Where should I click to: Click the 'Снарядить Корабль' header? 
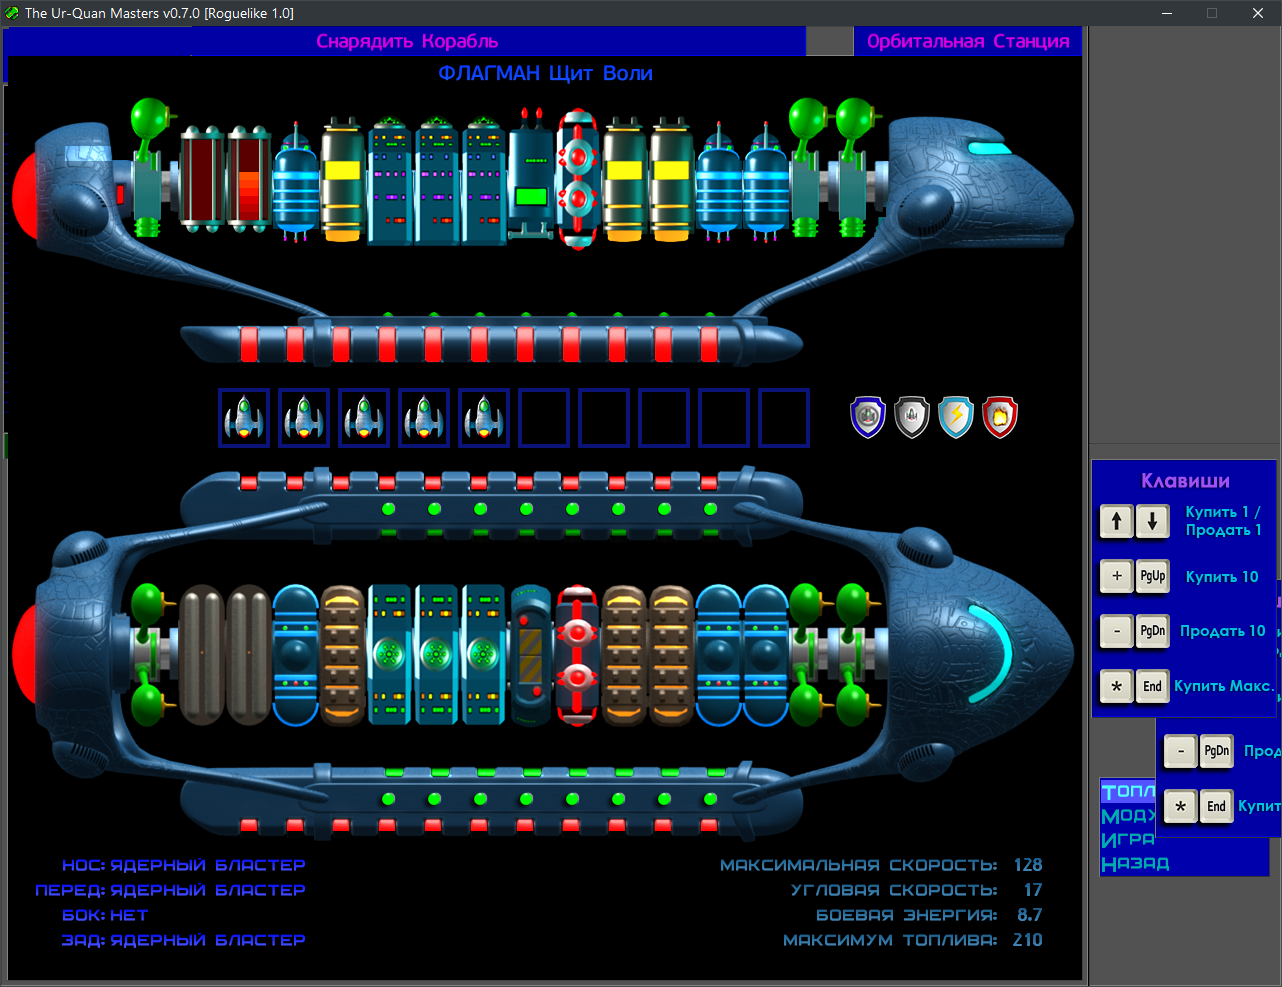pyautogui.click(x=407, y=41)
